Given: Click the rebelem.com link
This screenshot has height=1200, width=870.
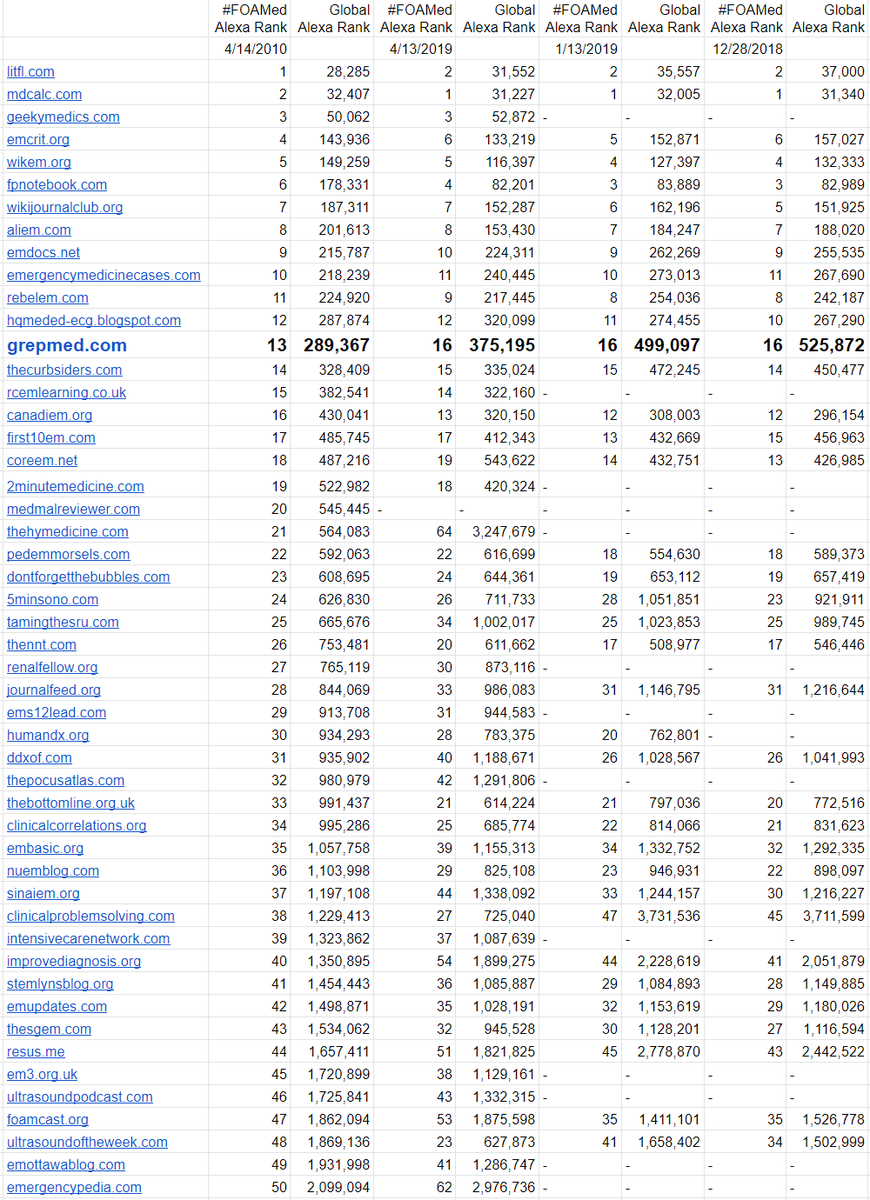Looking at the screenshot, I should click(47, 298).
